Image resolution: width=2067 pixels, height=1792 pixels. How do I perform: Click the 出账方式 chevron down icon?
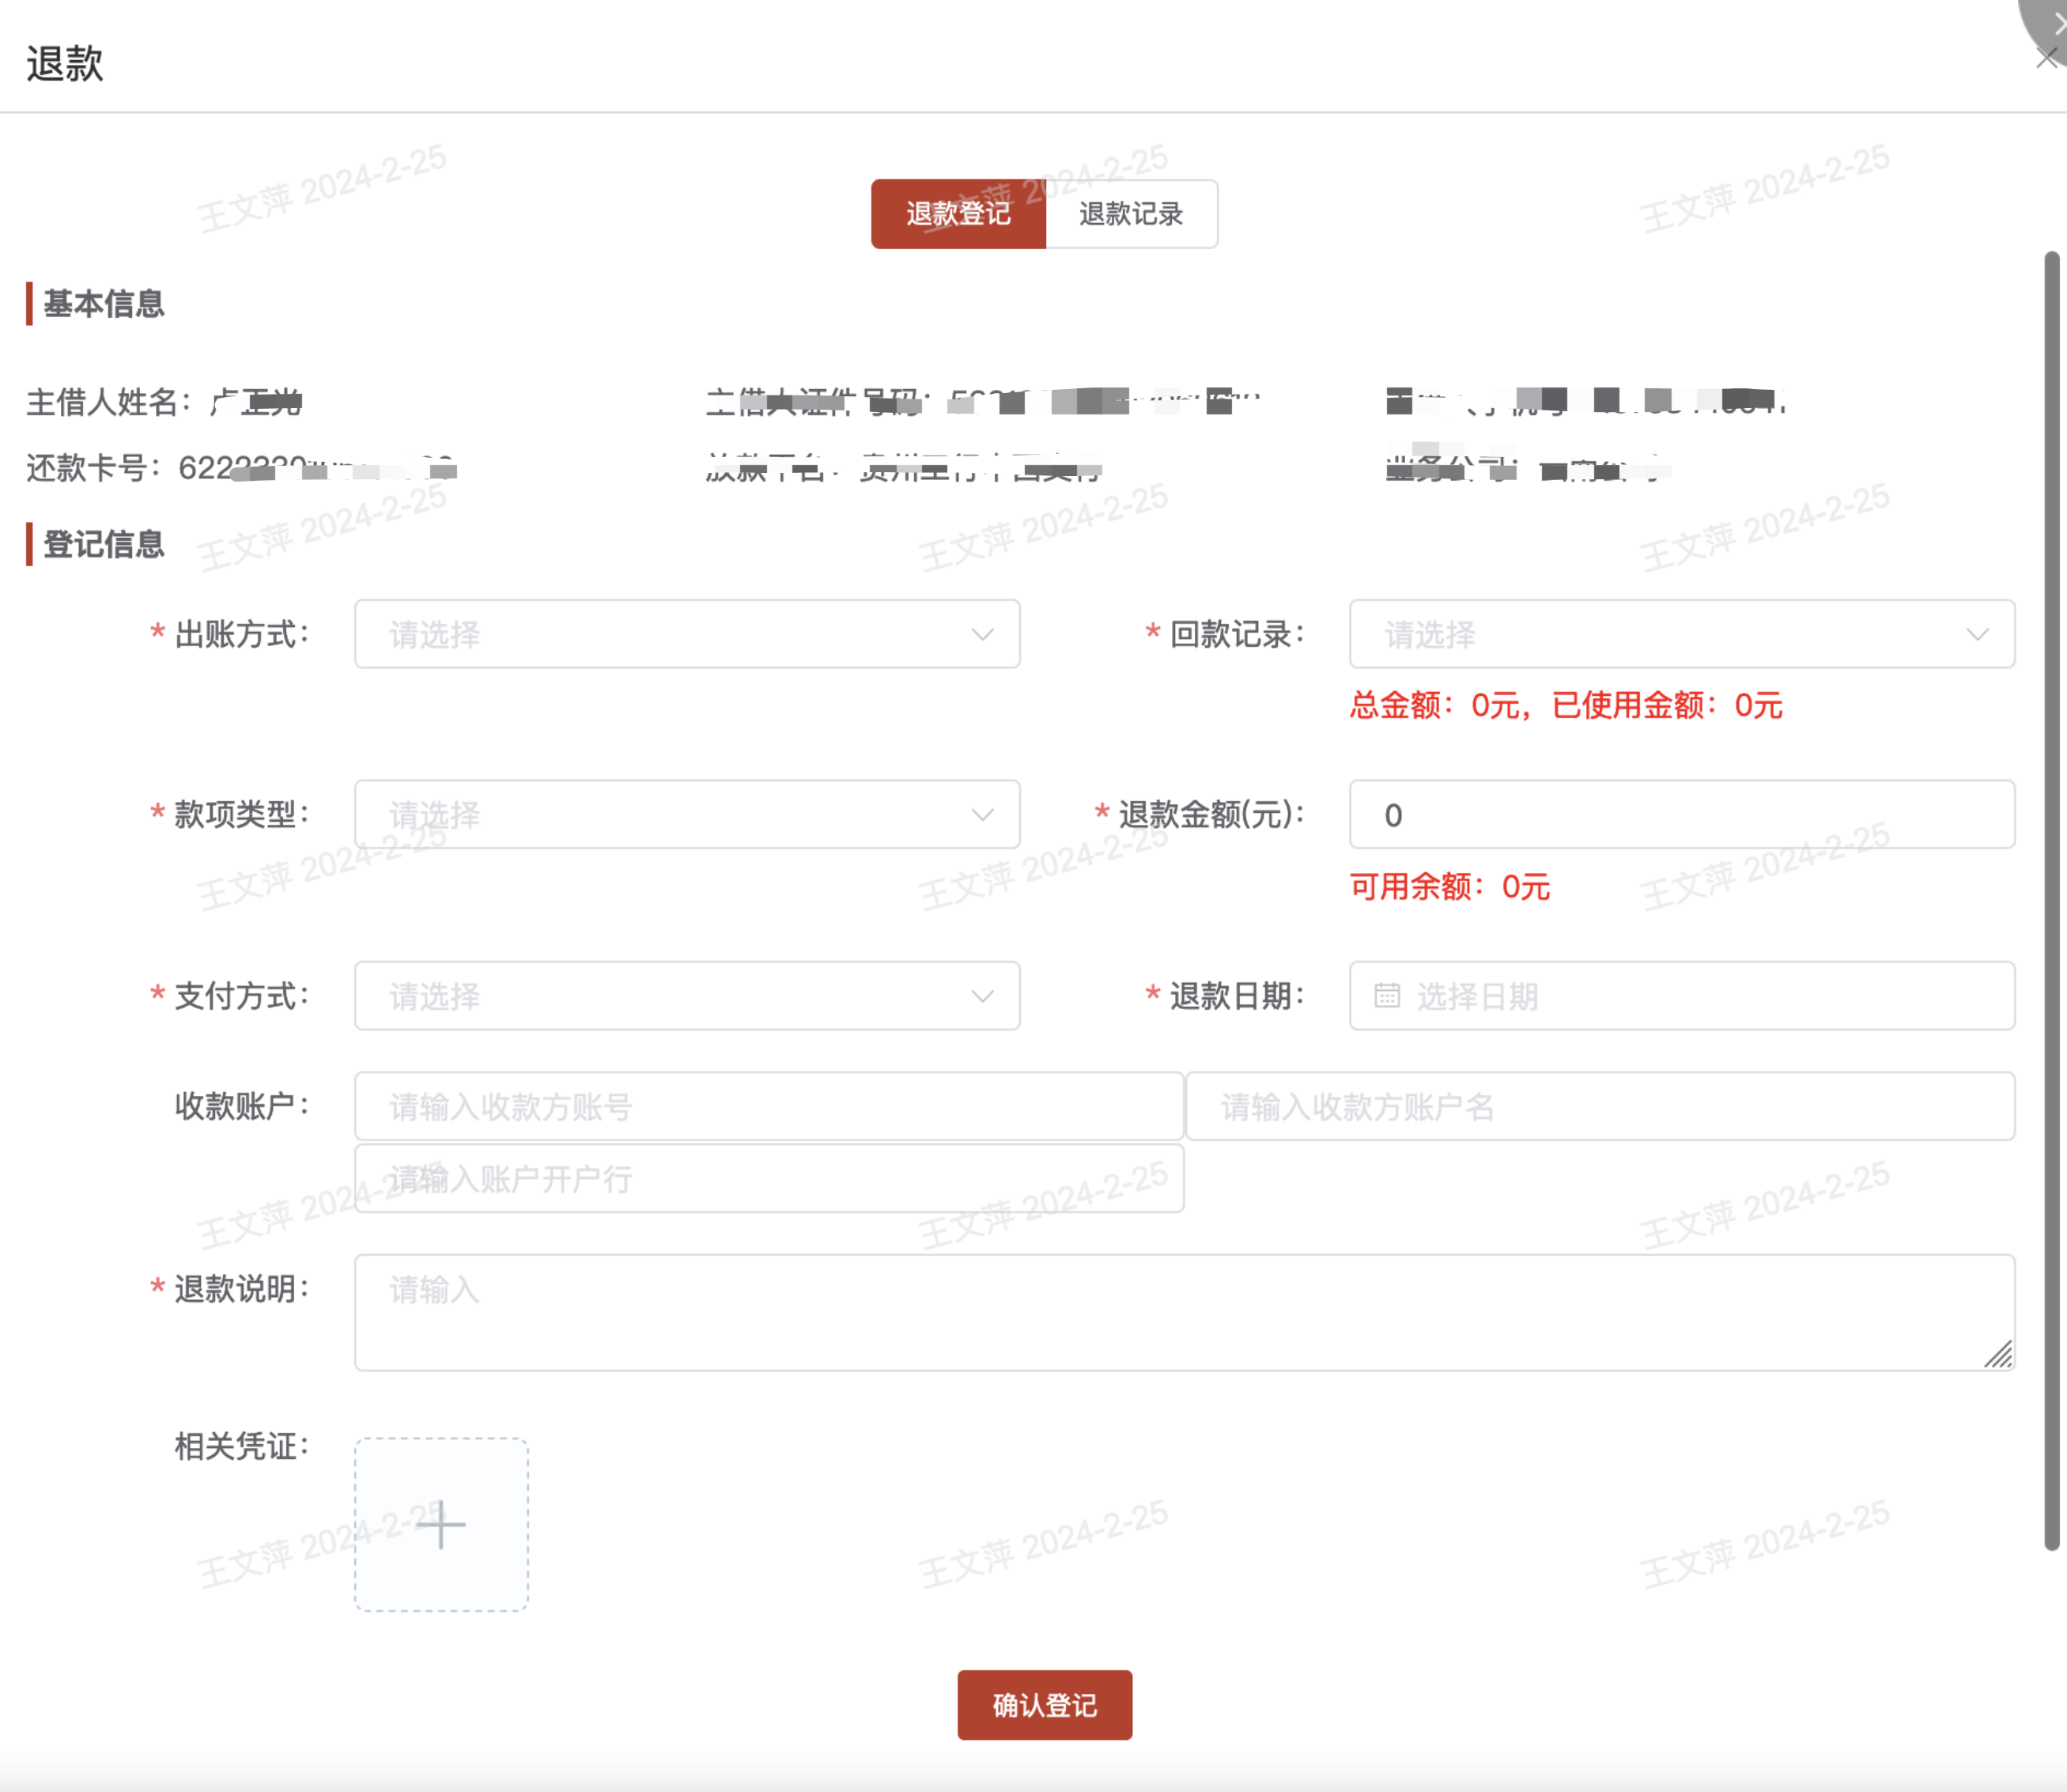(982, 634)
